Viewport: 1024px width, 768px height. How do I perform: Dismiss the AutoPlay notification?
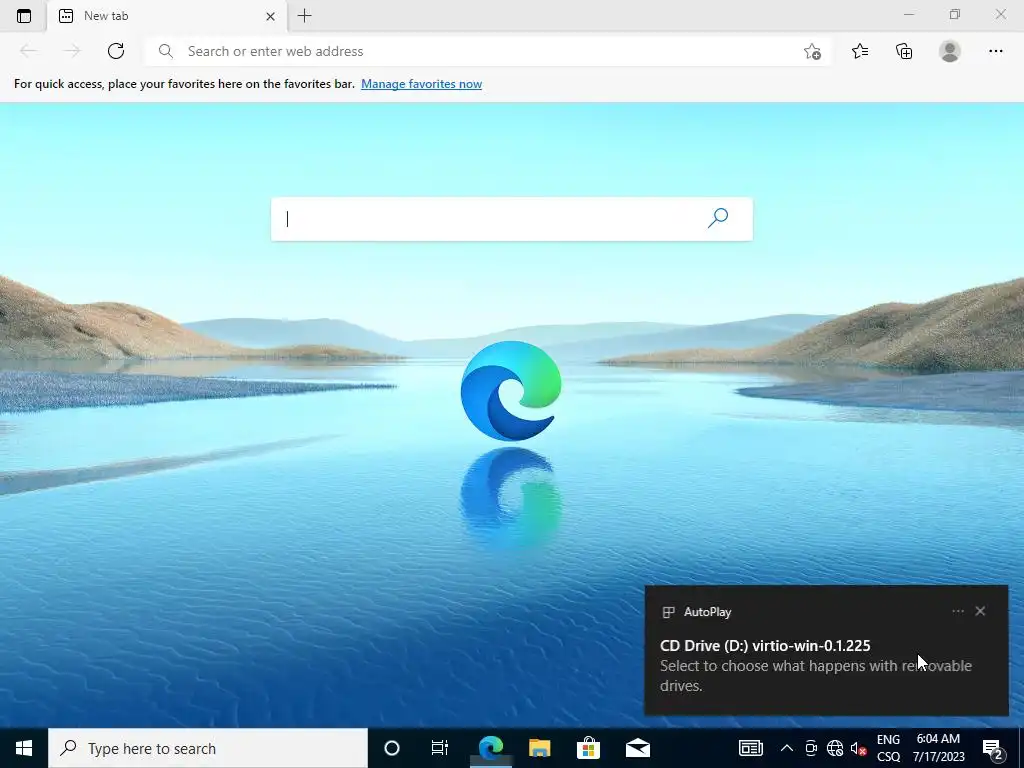980,611
